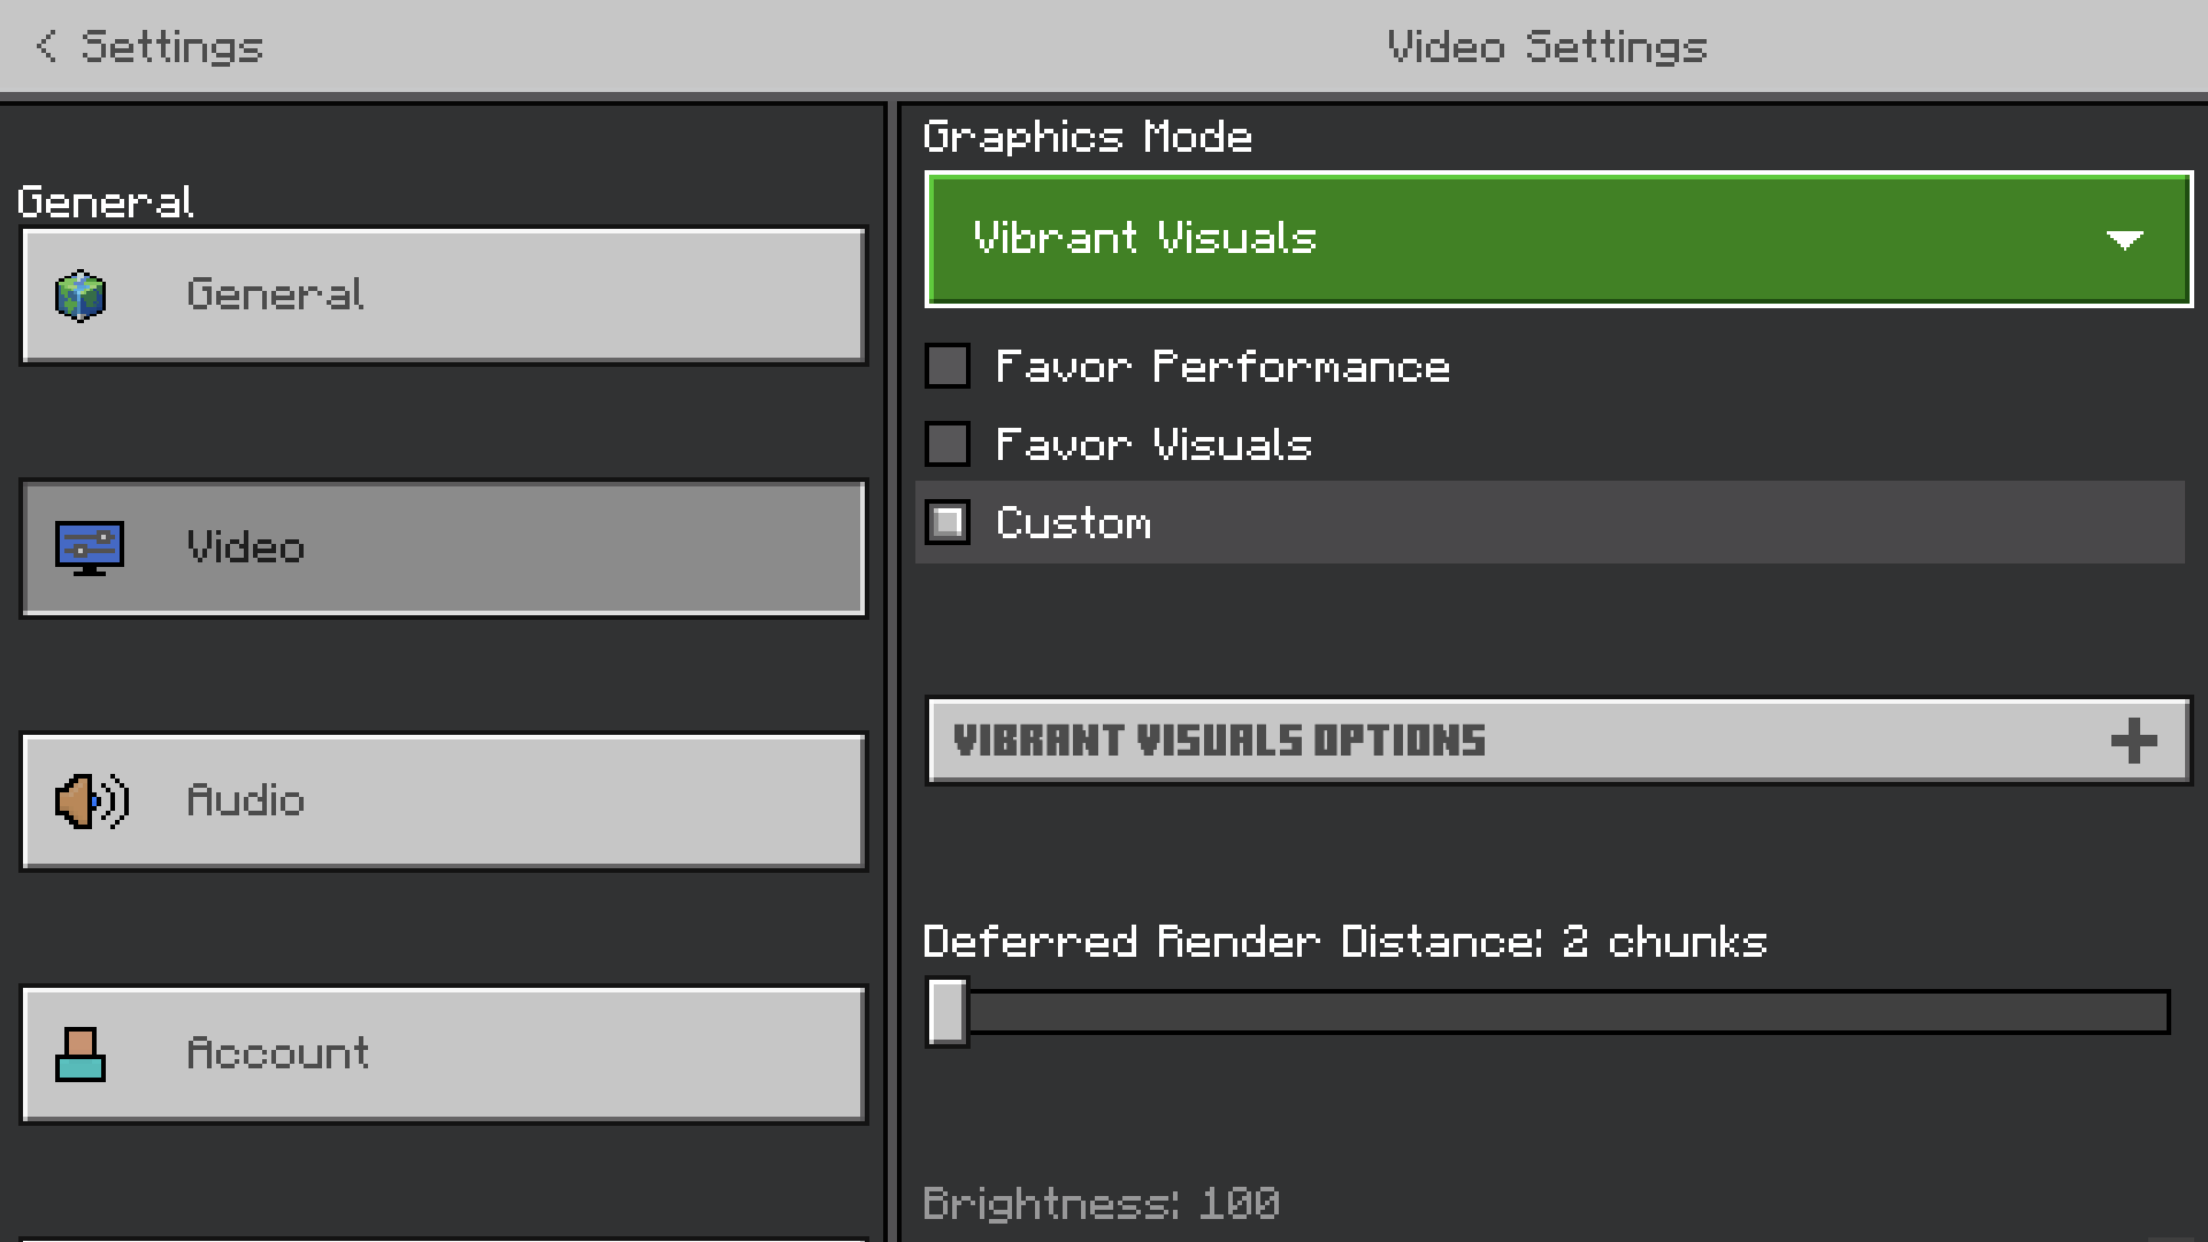2208x1242 pixels.
Task: Click the monitor icon beside Video
Action: tap(90, 548)
